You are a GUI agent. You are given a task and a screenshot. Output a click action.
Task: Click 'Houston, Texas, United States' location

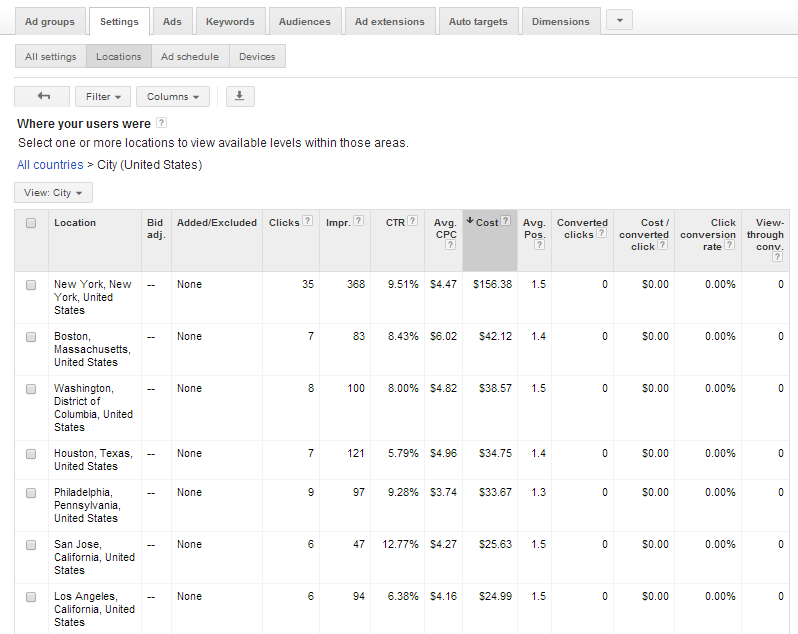pyautogui.click(x=93, y=459)
